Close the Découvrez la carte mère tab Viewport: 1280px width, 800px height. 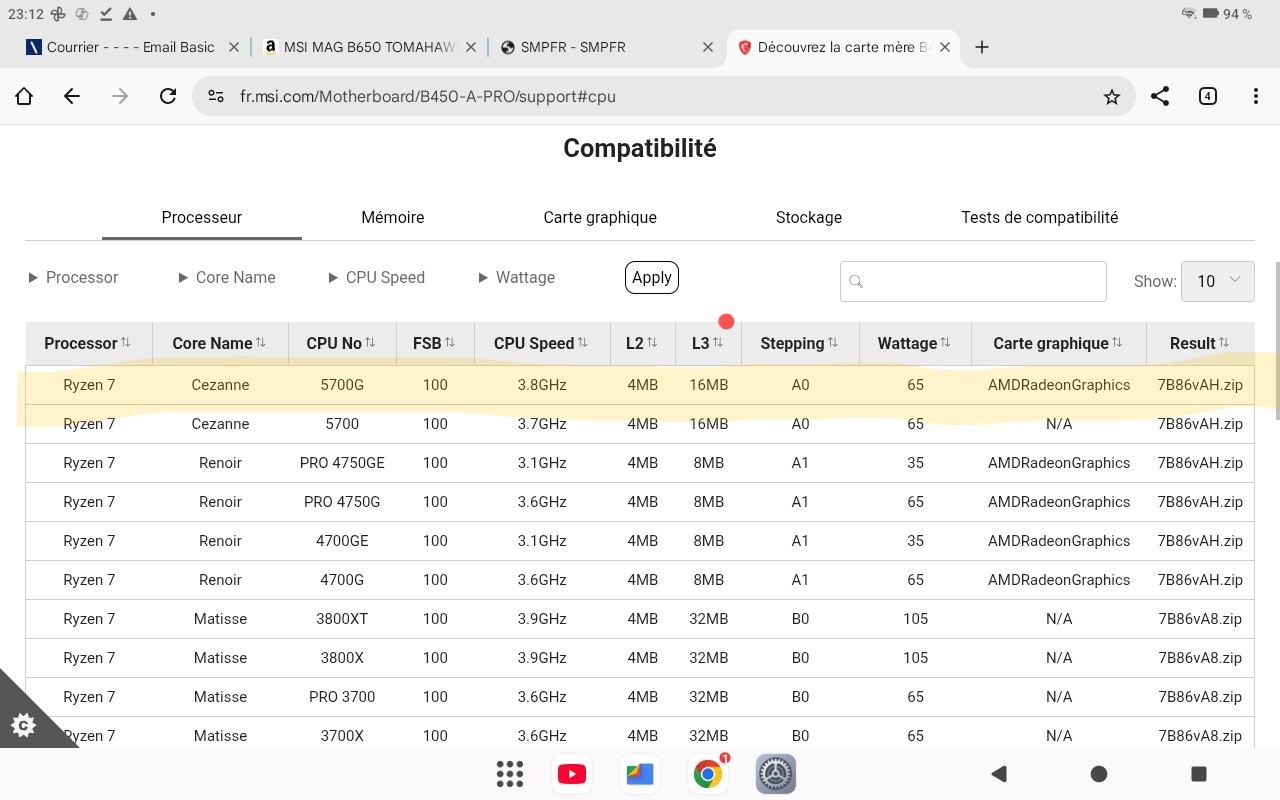[x=945, y=47]
